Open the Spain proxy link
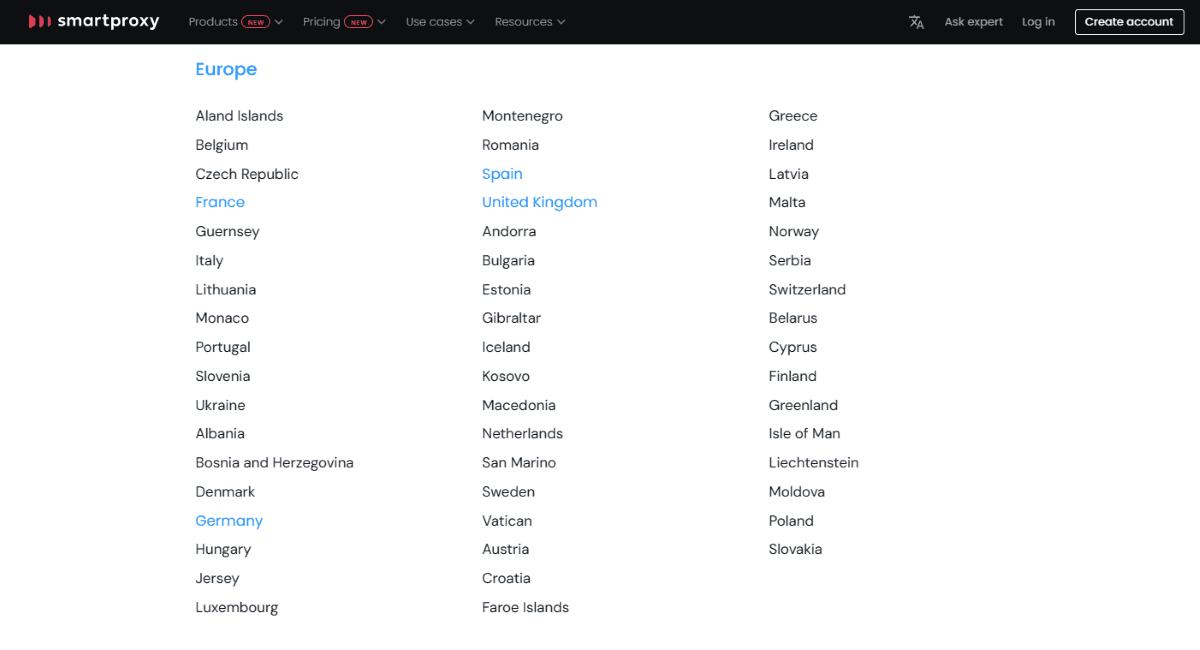 pos(502,174)
